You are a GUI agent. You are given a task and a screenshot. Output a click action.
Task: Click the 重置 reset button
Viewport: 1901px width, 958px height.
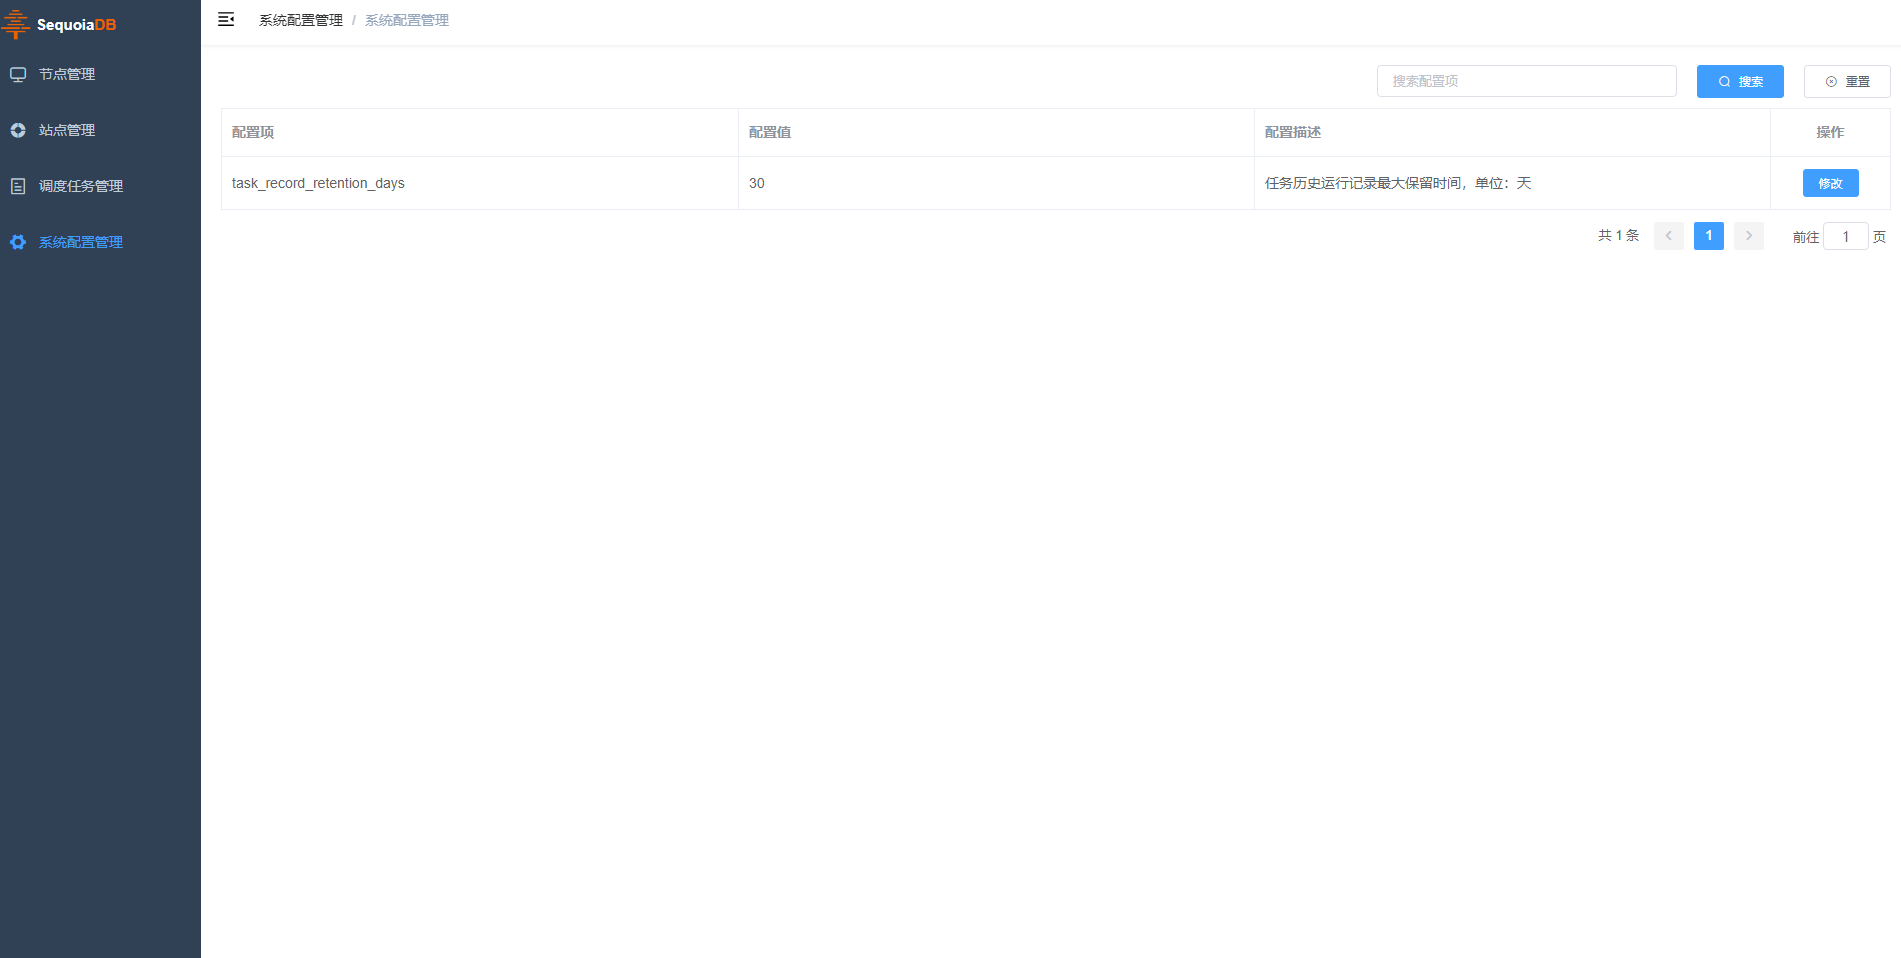click(x=1847, y=81)
